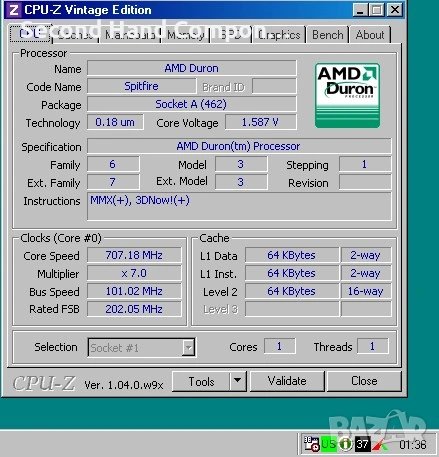Click the Close button at bottom
This screenshot has width=439, height=457.
[364, 381]
